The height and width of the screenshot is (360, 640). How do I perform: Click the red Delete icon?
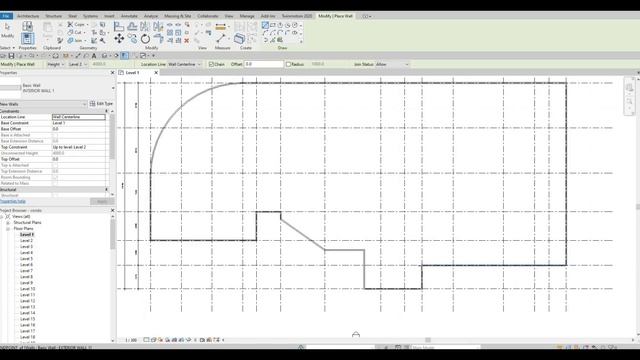pos(187,40)
